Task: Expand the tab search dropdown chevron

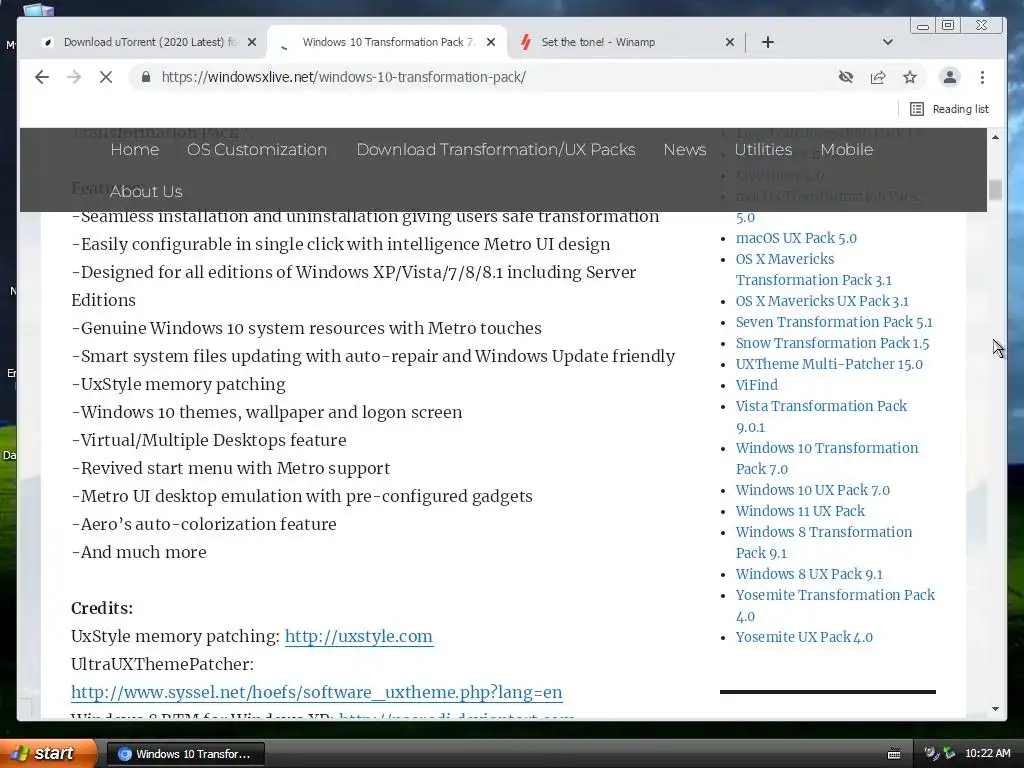Action: pyautogui.click(x=888, y=42)
